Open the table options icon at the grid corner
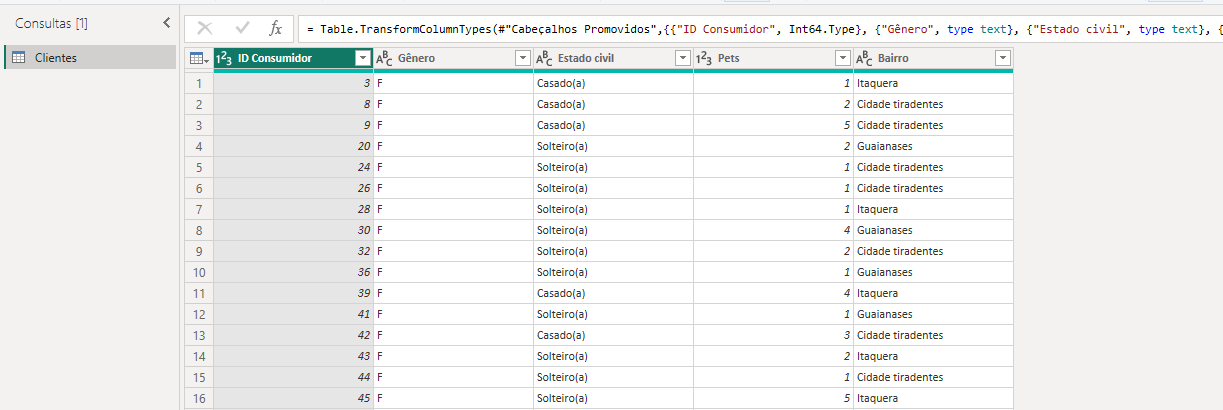The width and height of the screenshot is (1223, 410). point(198,59)
